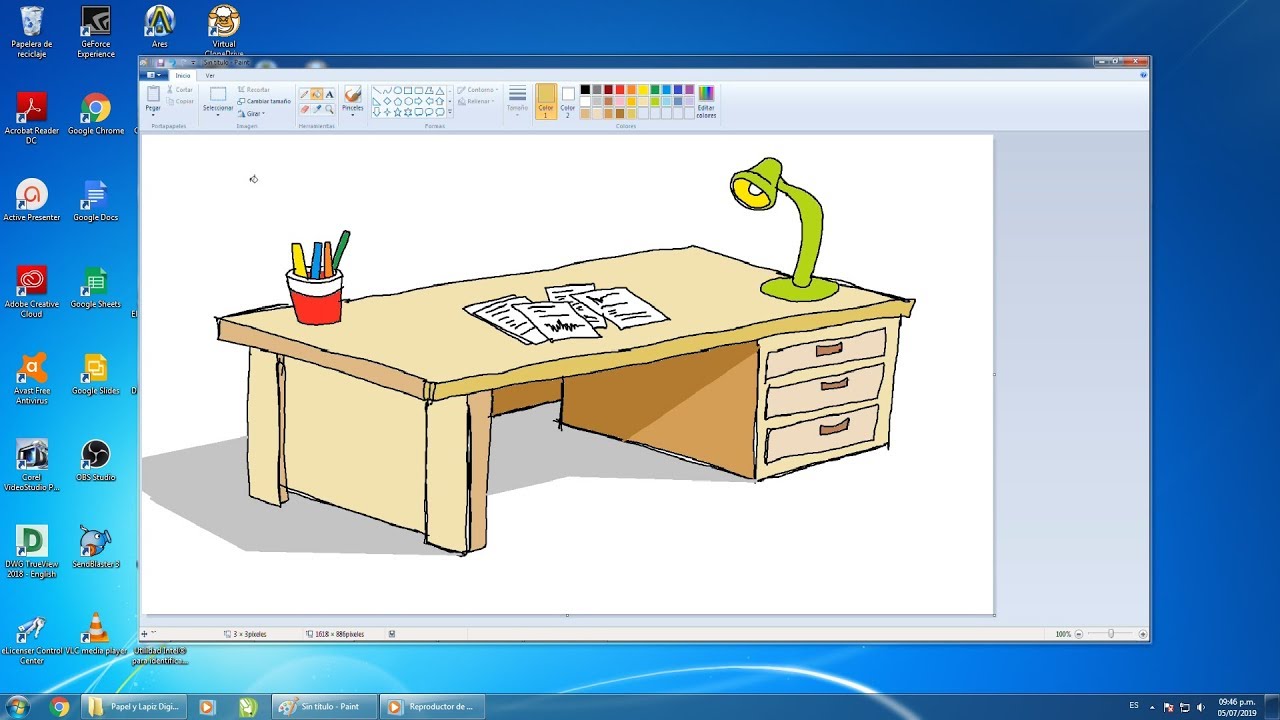Open Editar colores rainbow icon
Image resolution: width=1280 pixels, height=720 pixels.
tap(706, 93)
